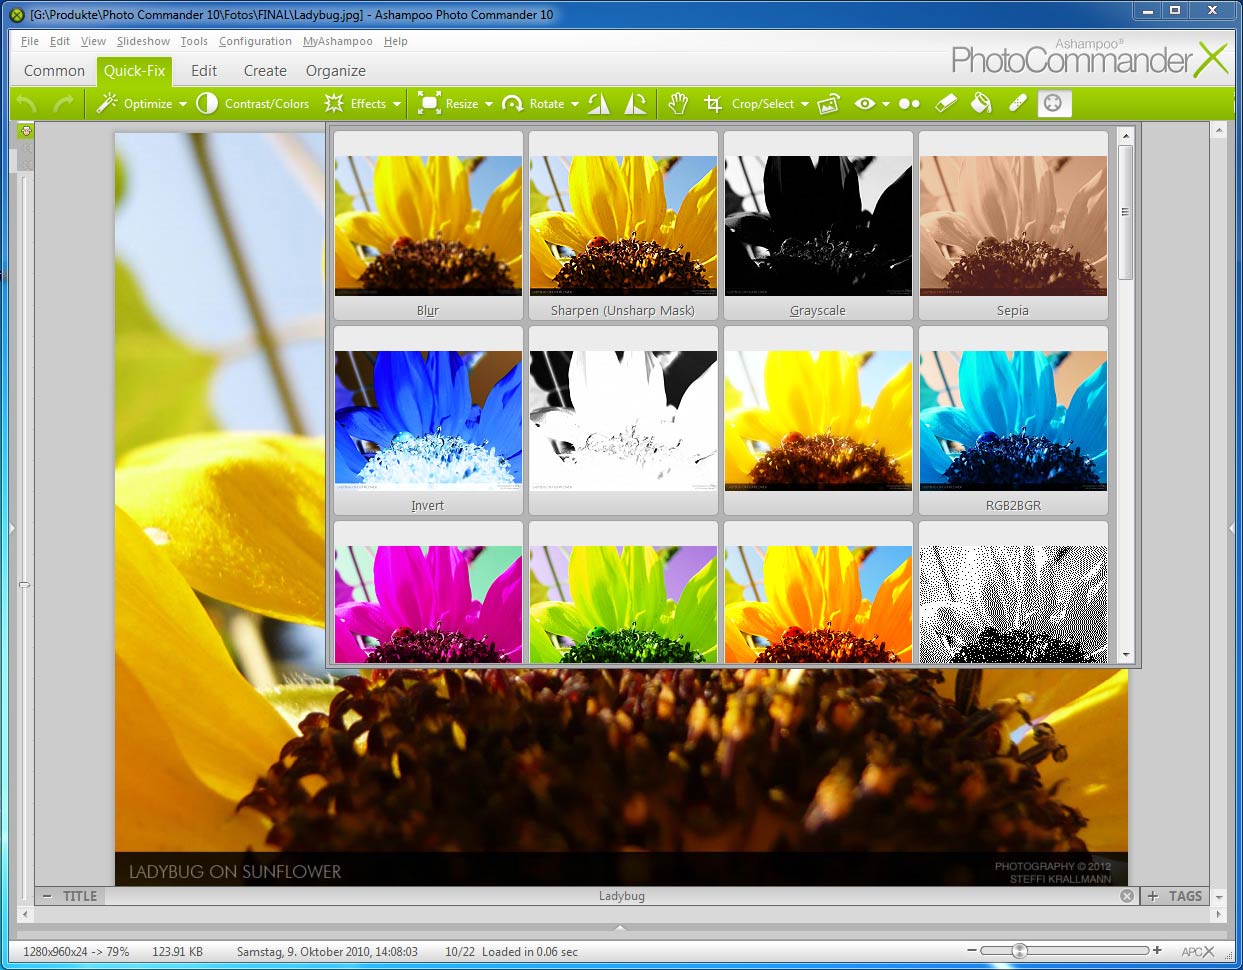Clear the Ladybug title with the x button
This screenshot has width=1243, height=970.
click(x=1127, y=896)
